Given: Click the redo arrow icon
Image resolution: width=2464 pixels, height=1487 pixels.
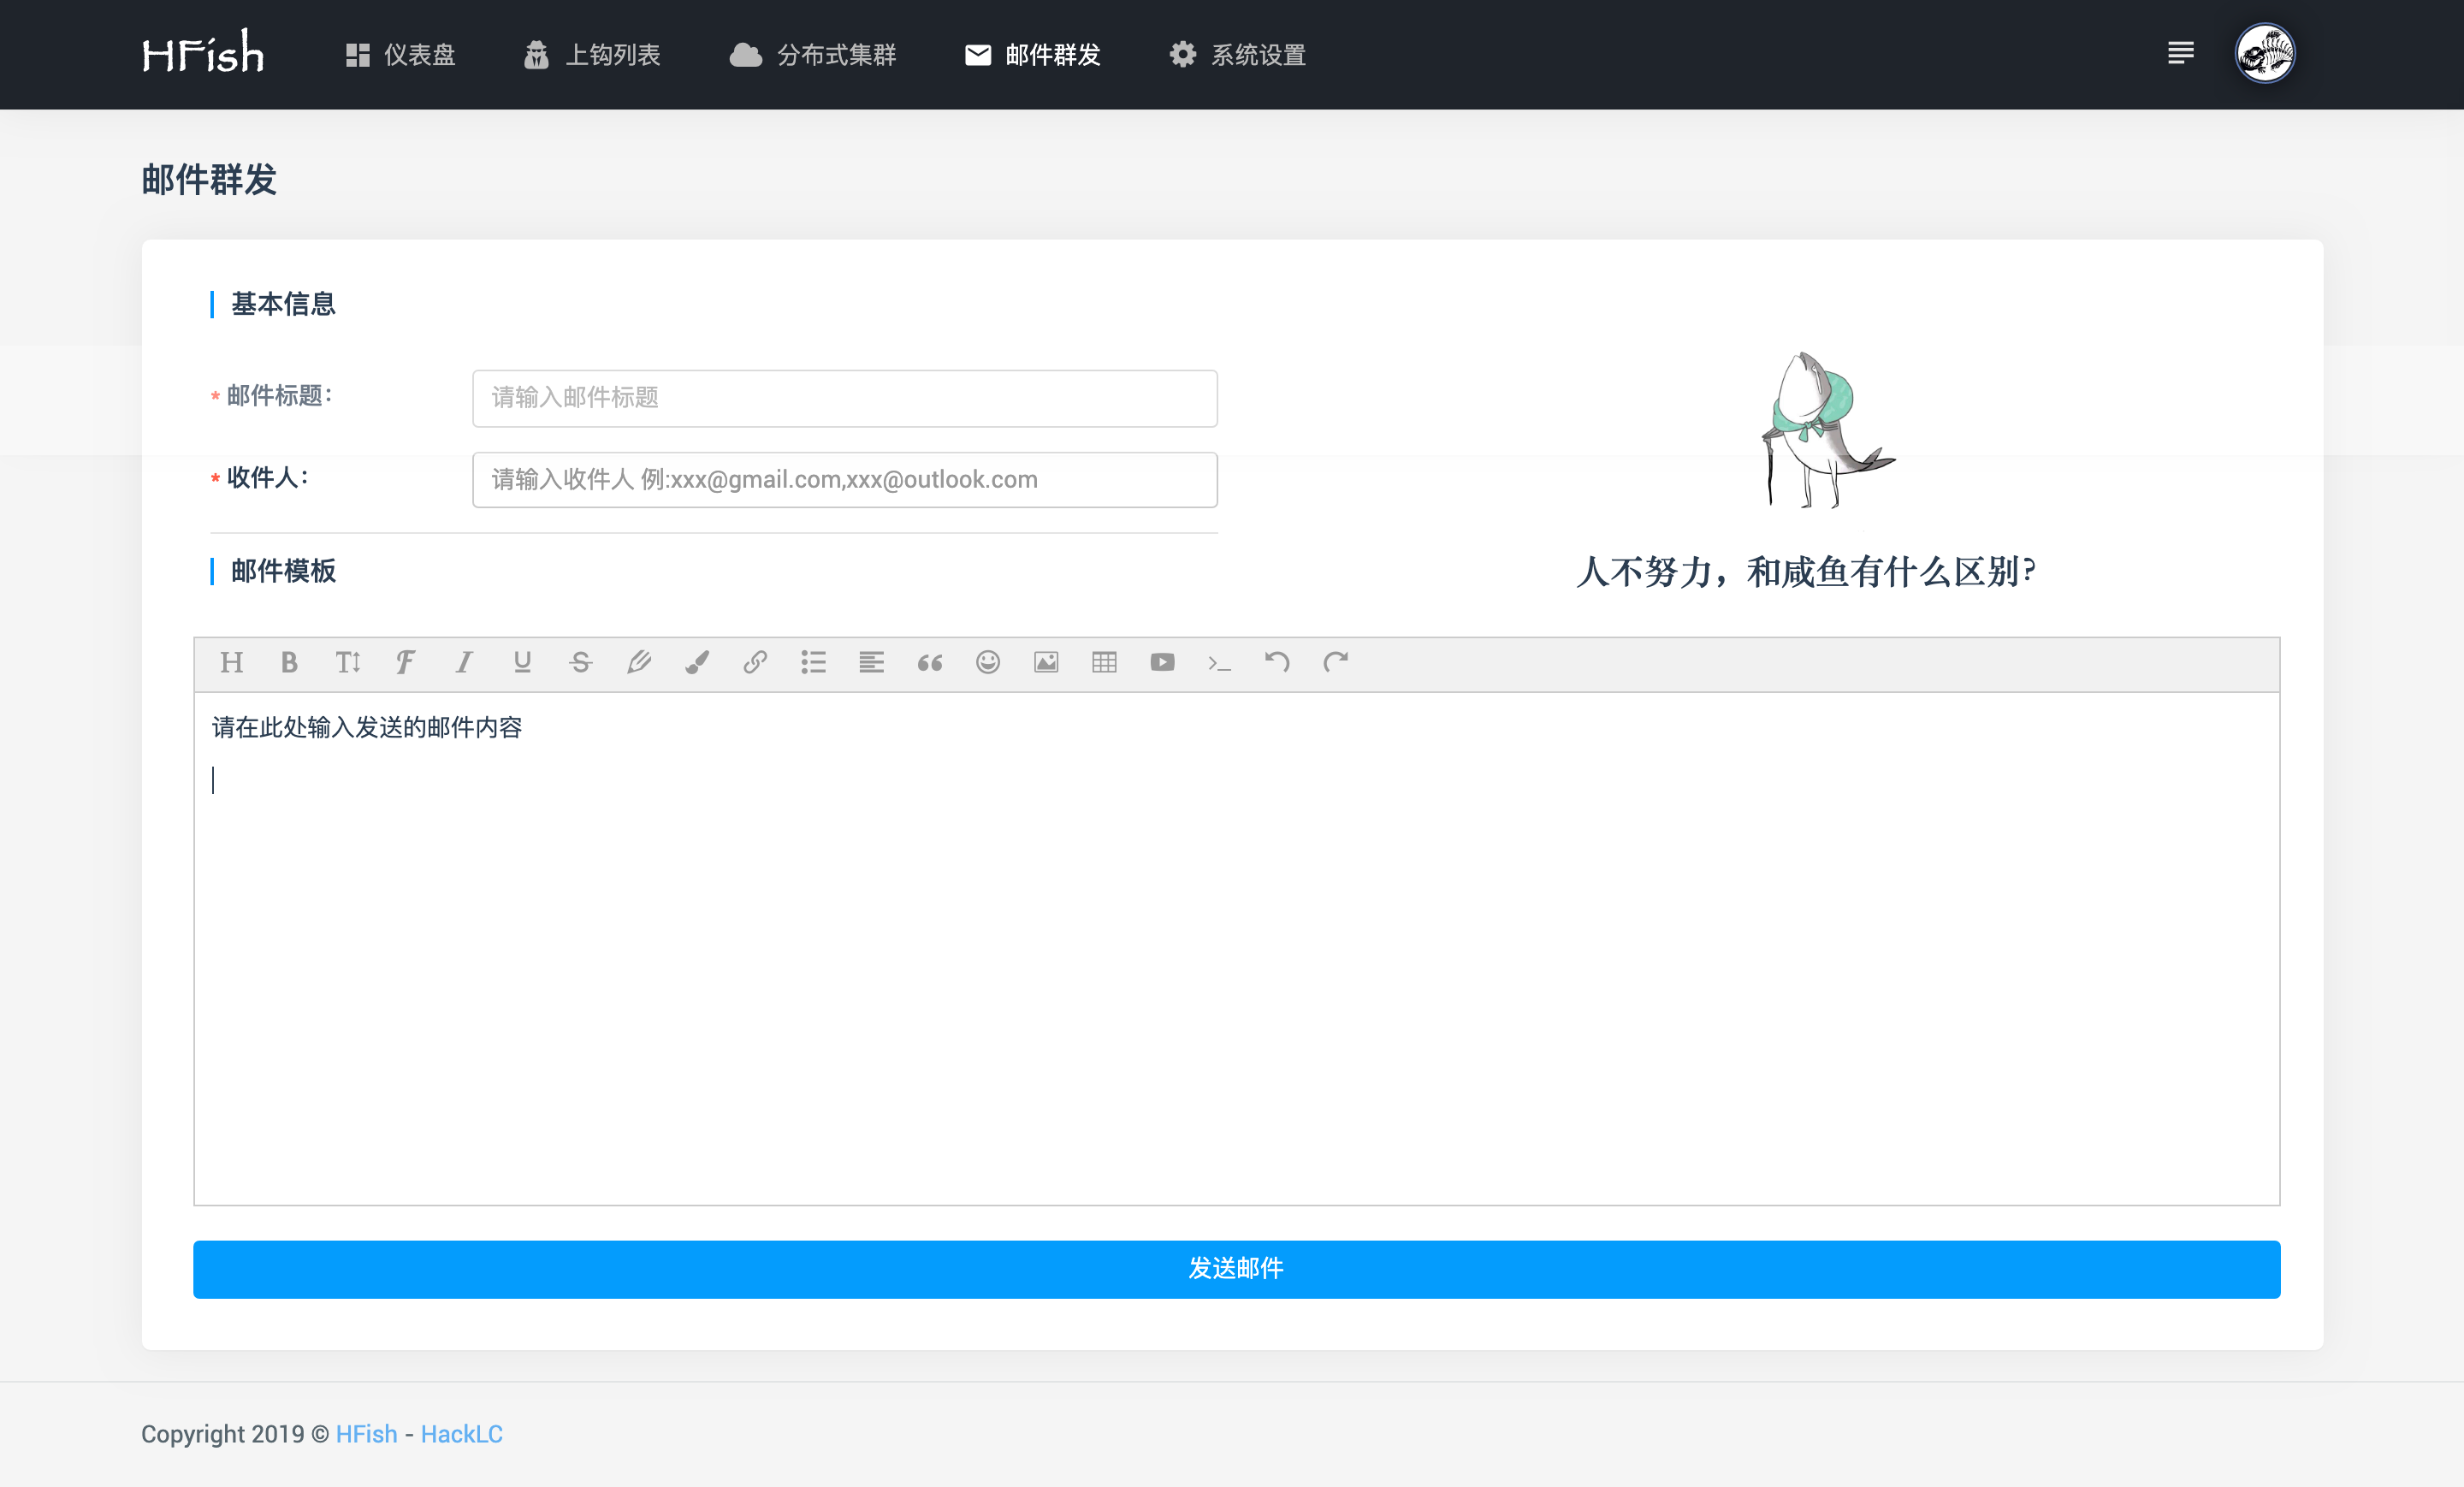Looking at the screenshot, I should (x=1336, y=662).
